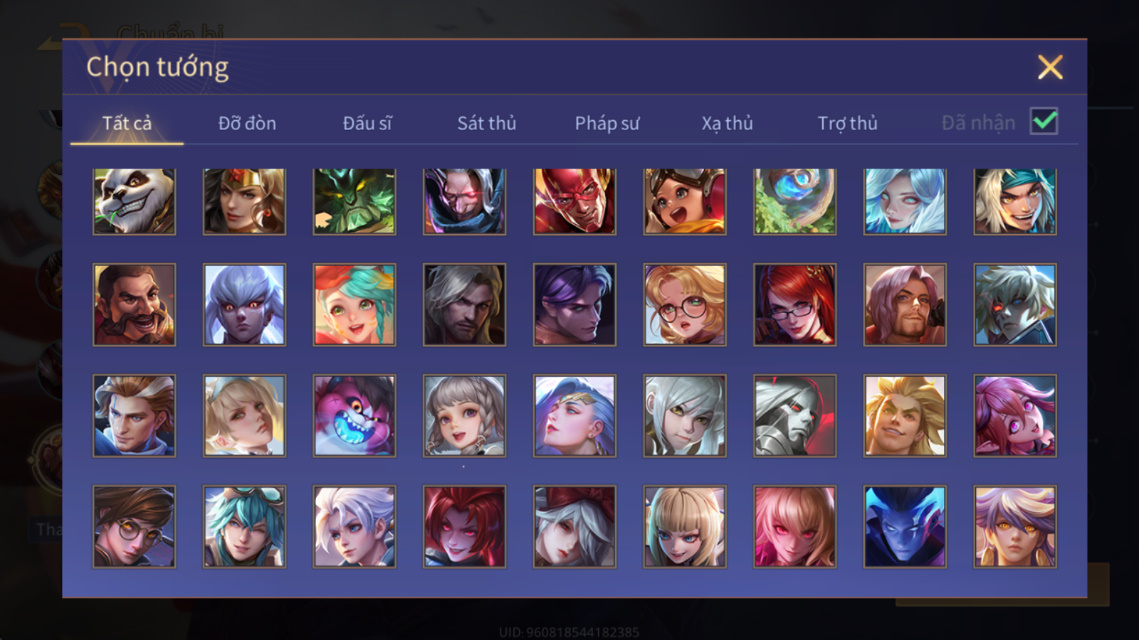Show the Pháp sư heroes tab

click(607, 123)
